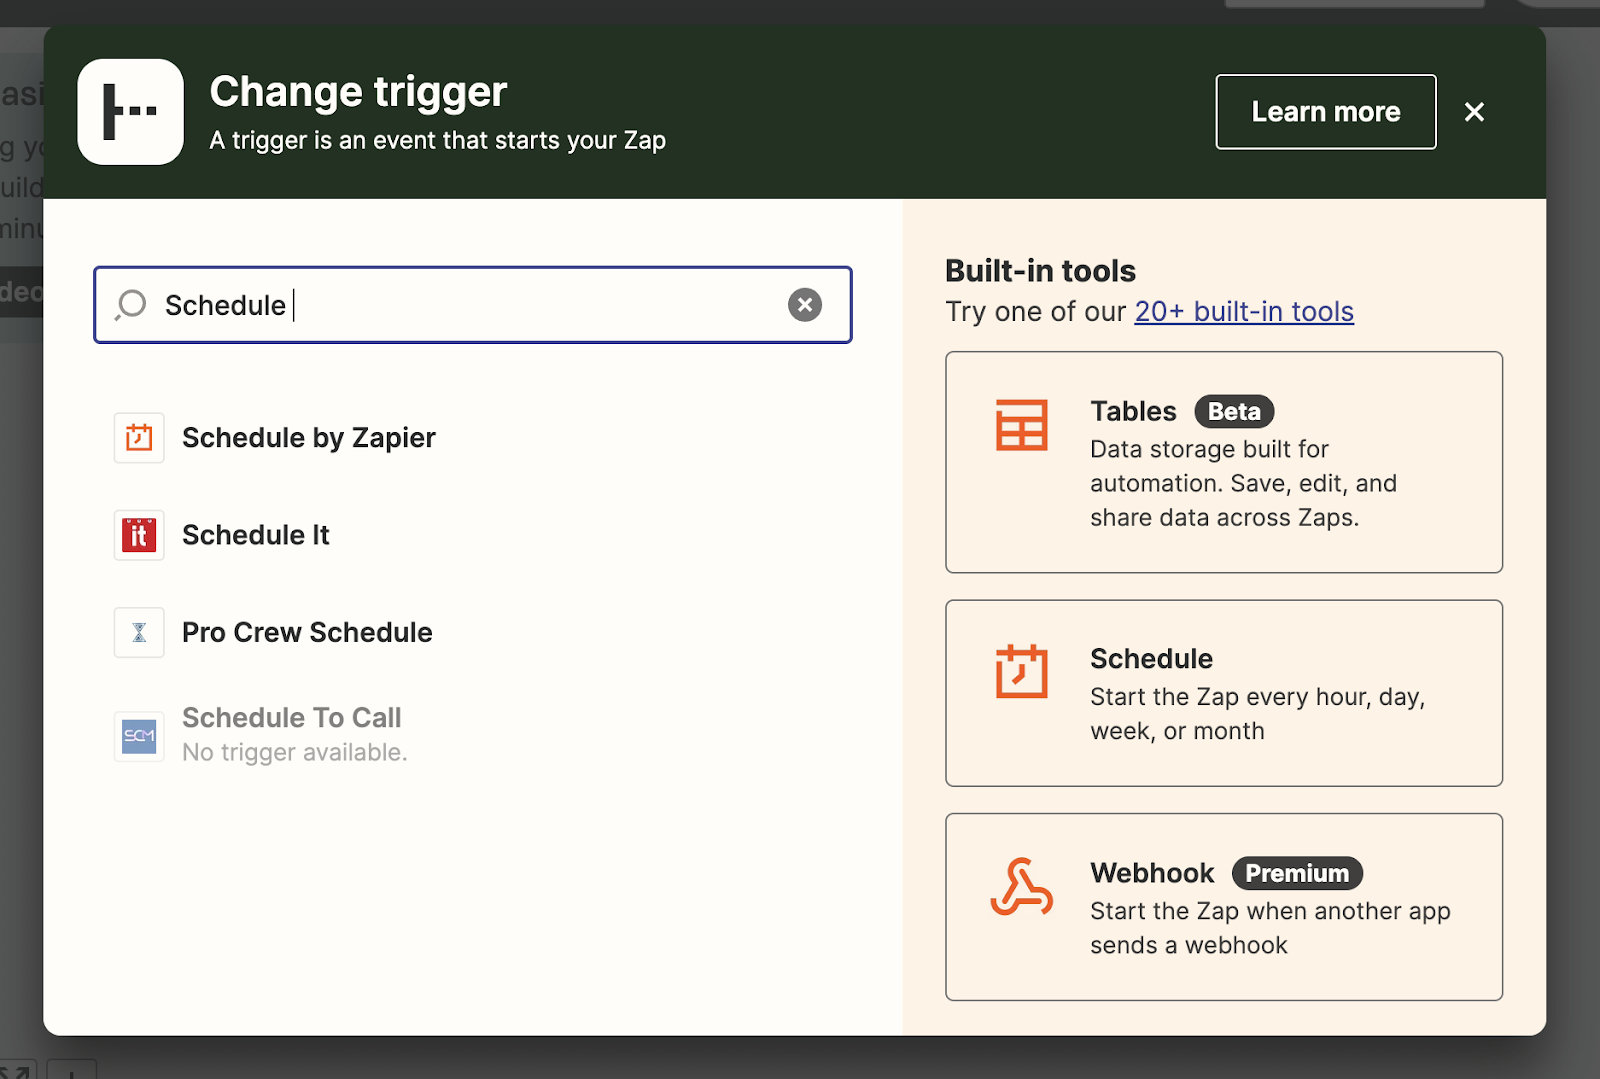Click the Tables grid icon
Screen dimensions: 1600x1079
[x=1021, y=425]
